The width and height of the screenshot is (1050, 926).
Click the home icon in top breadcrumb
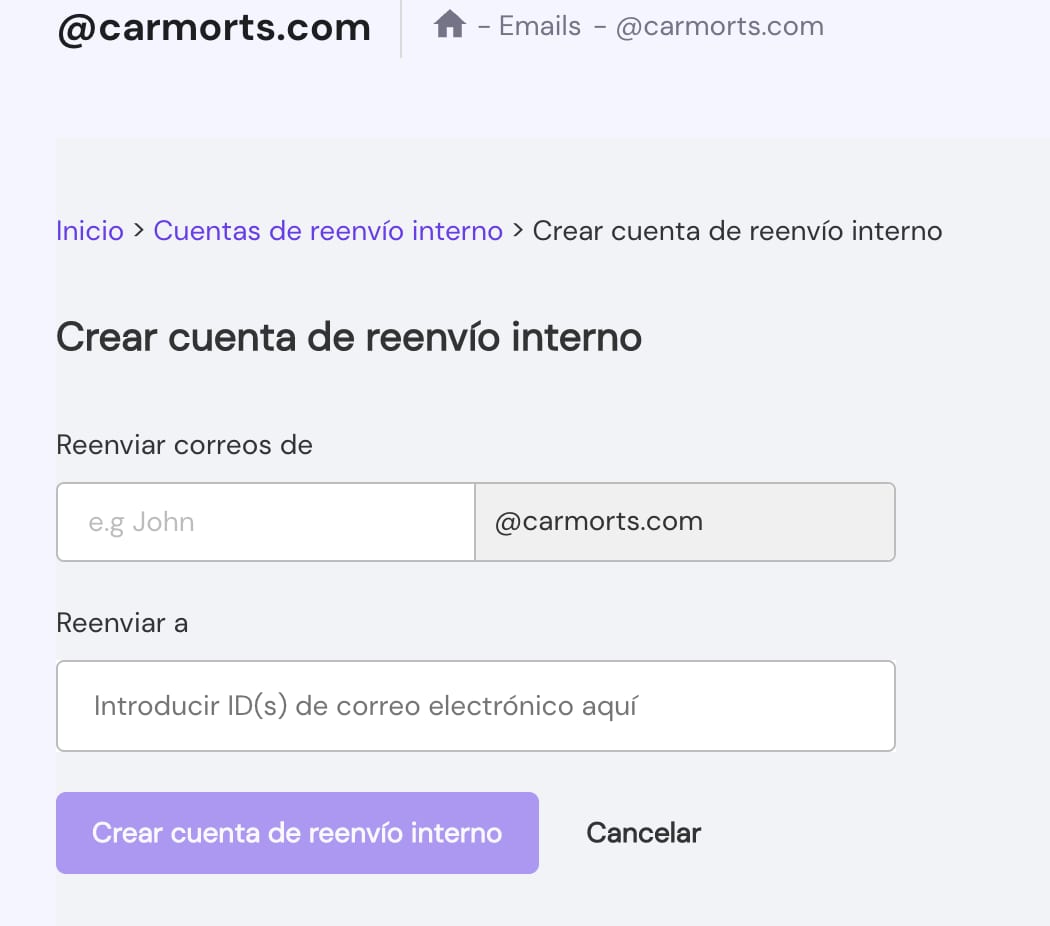[449, 25]
